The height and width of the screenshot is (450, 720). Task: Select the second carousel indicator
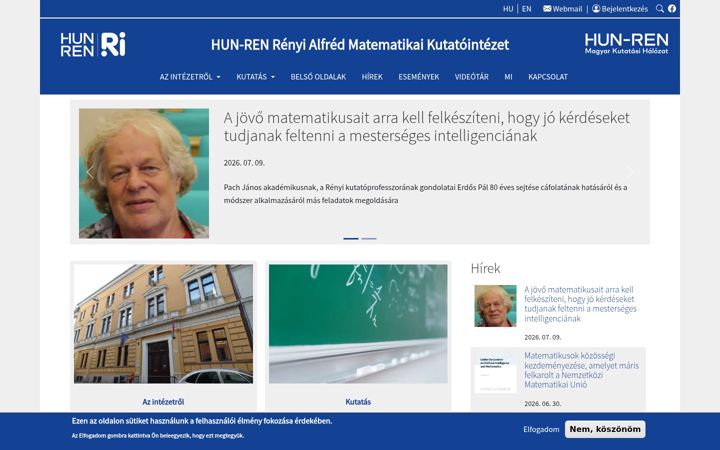(x=369, y=239)
